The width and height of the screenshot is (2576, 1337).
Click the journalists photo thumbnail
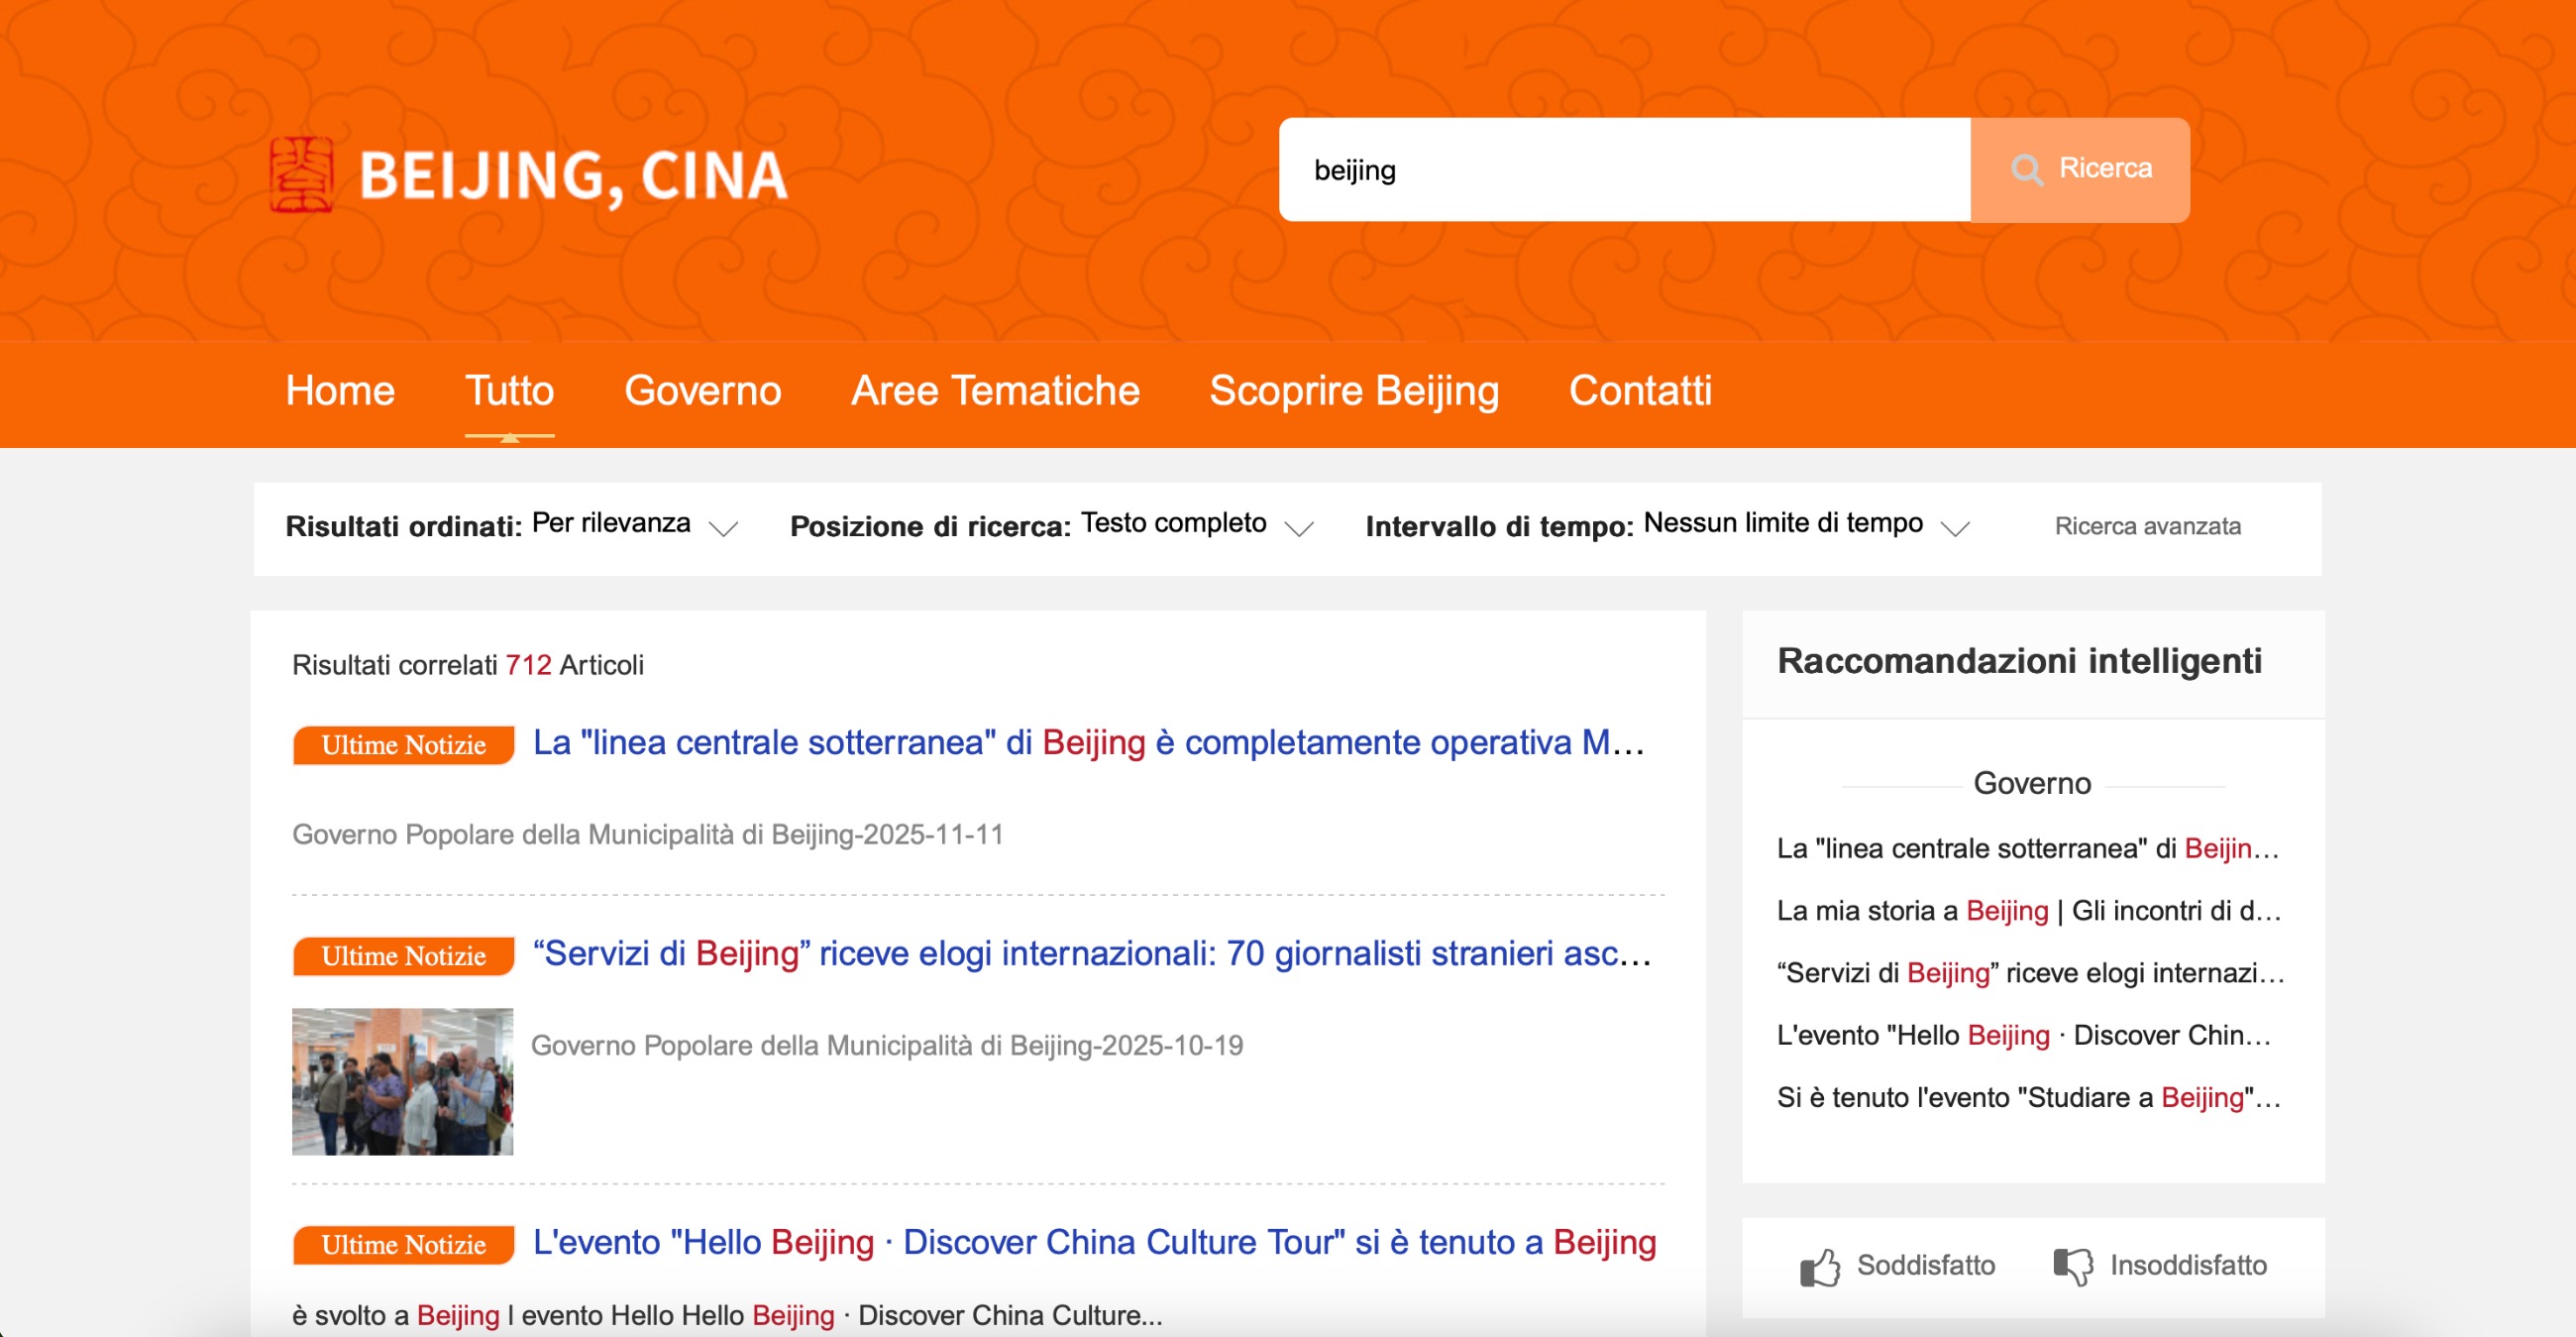coord(402,1081)
